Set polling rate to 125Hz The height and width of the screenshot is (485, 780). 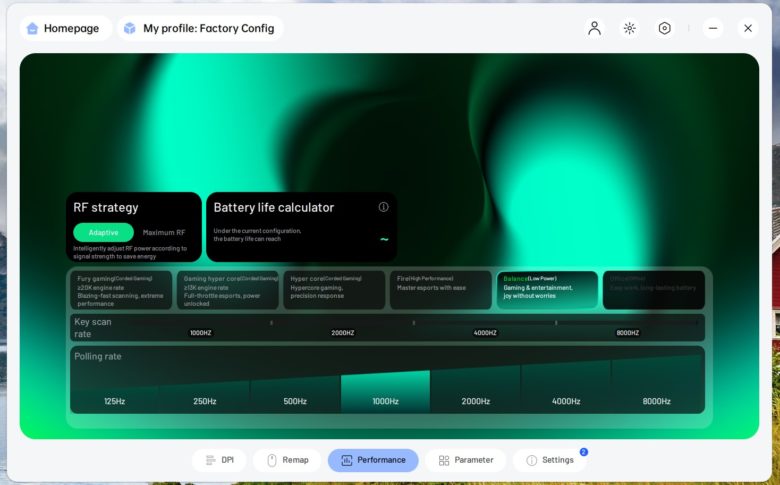pyautogui.click(x=114, y=398)
